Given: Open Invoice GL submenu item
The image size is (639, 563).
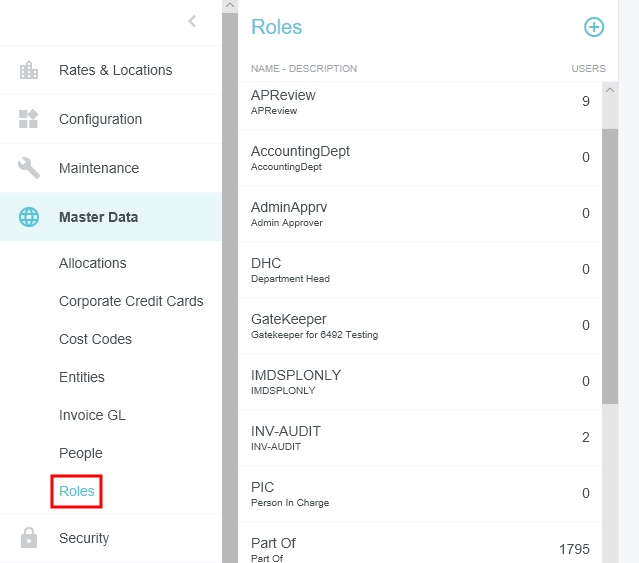Looking at the screenshot, I should [92, 415].
